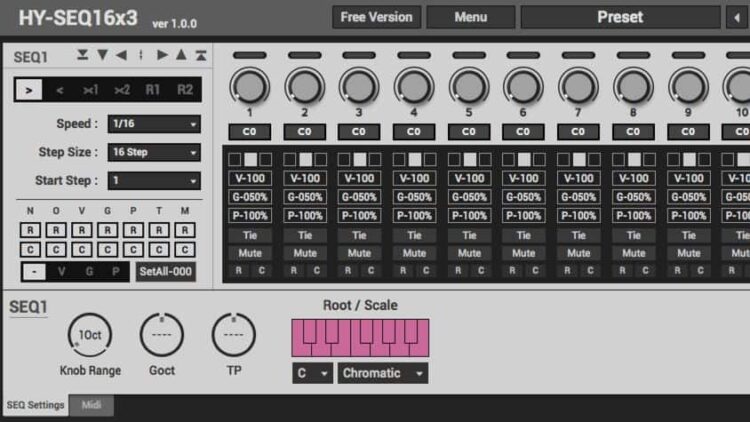Click the previous preset arrow beside Preset
Screen dimensions: 750x422
[x=737, y=17]
